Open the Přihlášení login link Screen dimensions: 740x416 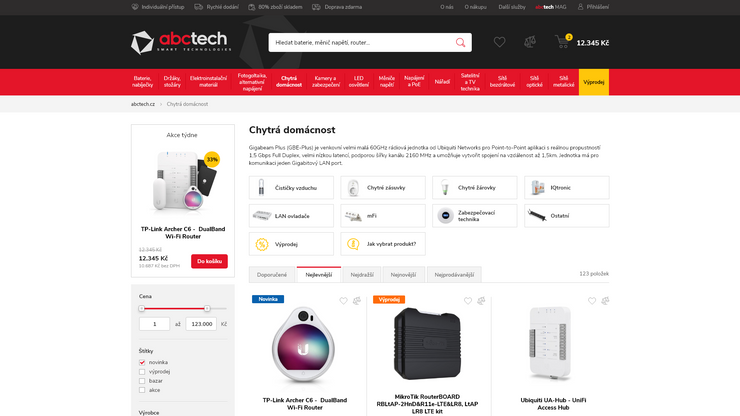coord(593,7)
